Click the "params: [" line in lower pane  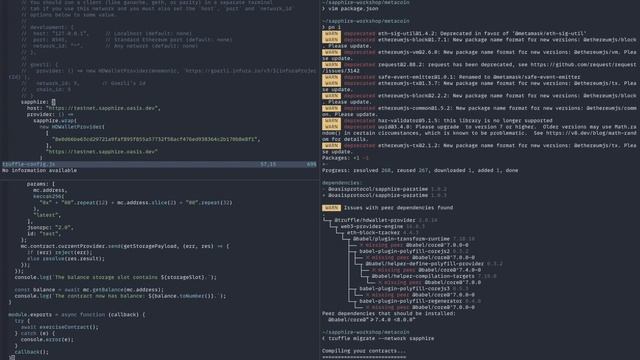pos(41,184)
